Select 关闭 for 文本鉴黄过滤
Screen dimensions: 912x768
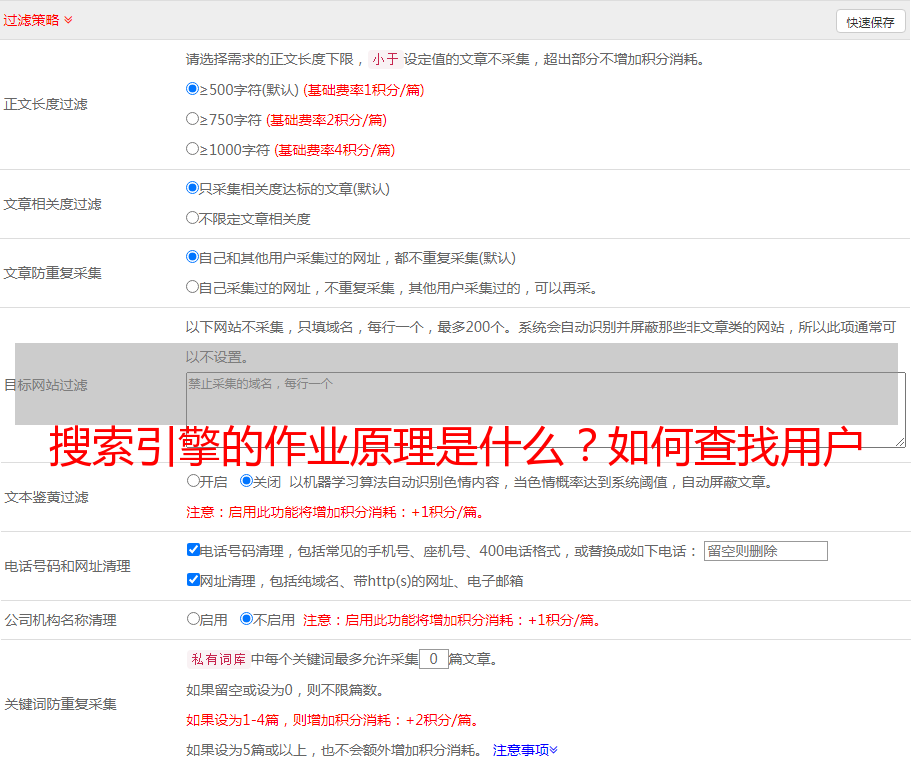point(246,481)
